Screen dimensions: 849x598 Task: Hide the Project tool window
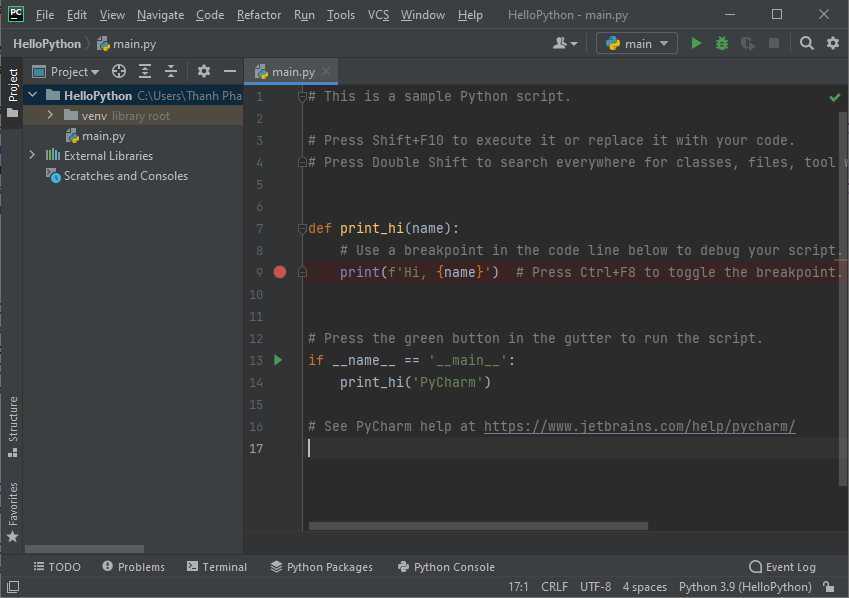(230, 72)
